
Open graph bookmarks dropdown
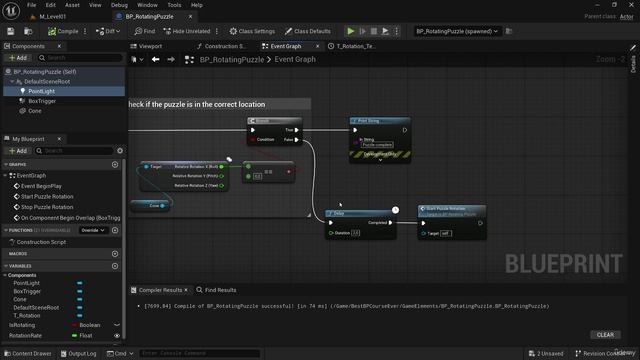(137, 60)
